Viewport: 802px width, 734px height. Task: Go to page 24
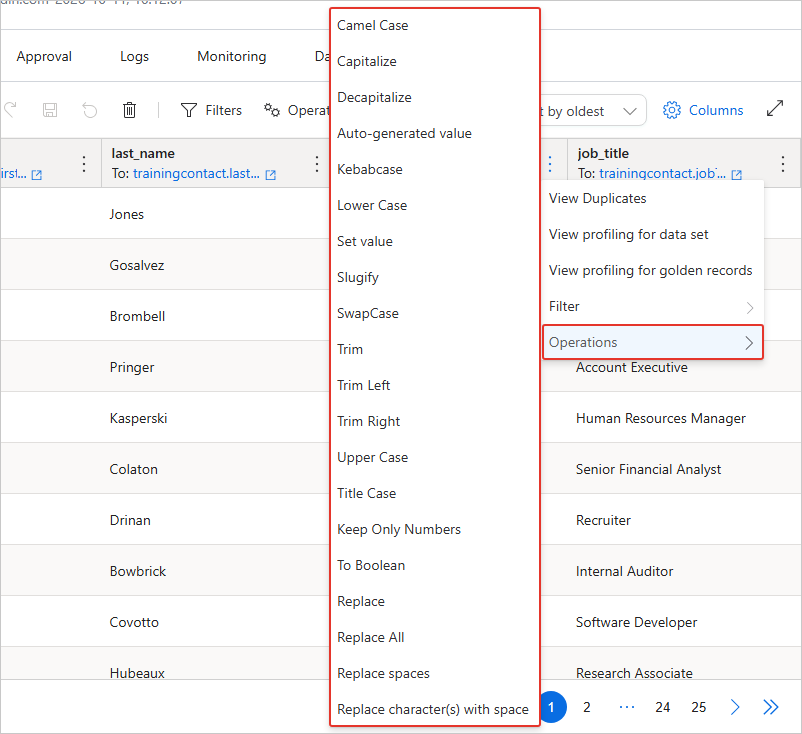pyautogui.click(x=662, y=707)
